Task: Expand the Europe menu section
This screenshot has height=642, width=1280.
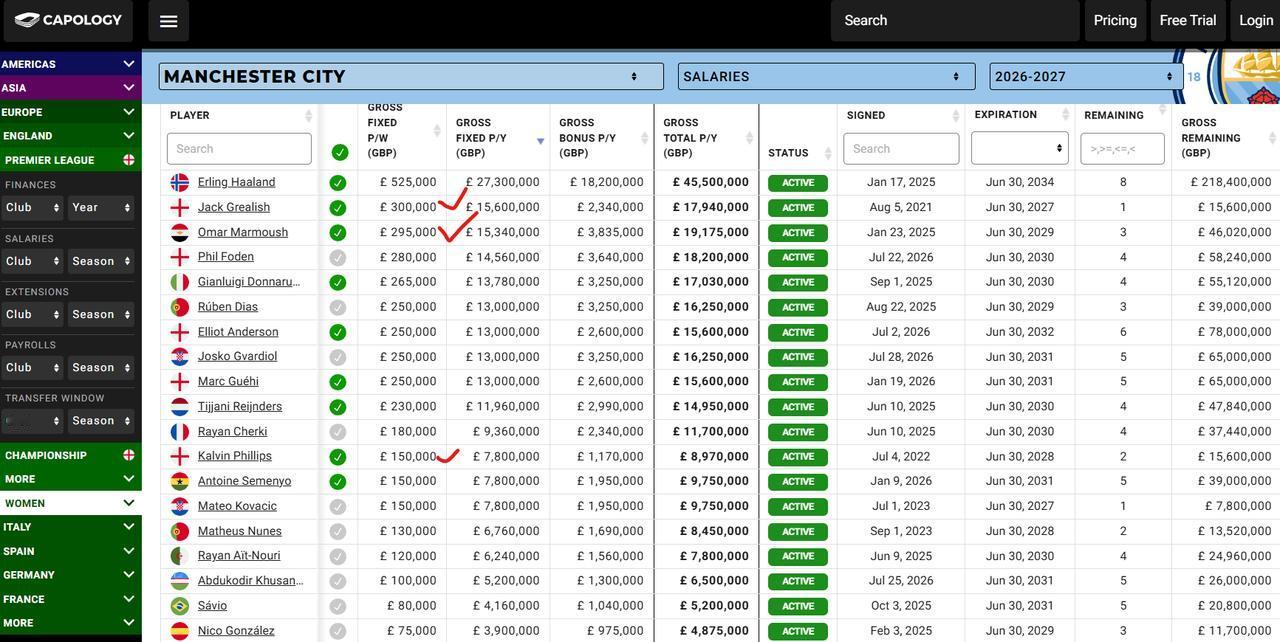Action: [70, 112]
